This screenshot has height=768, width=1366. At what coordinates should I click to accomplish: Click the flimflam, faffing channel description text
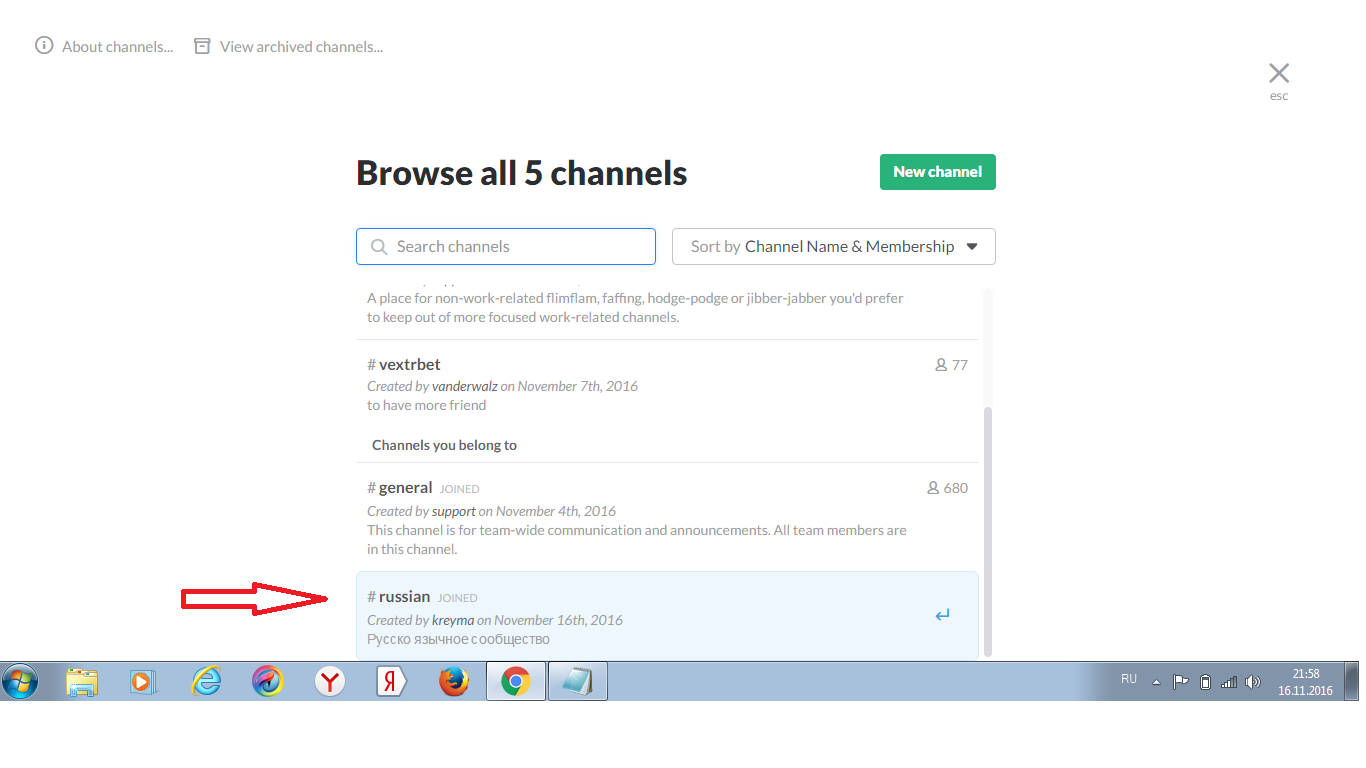point(635,308)
